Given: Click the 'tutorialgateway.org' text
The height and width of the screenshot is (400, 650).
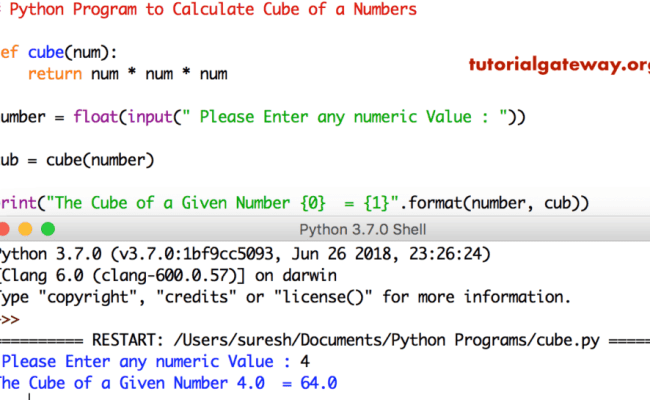Looking at the screenshot, I should coord(559,65).
